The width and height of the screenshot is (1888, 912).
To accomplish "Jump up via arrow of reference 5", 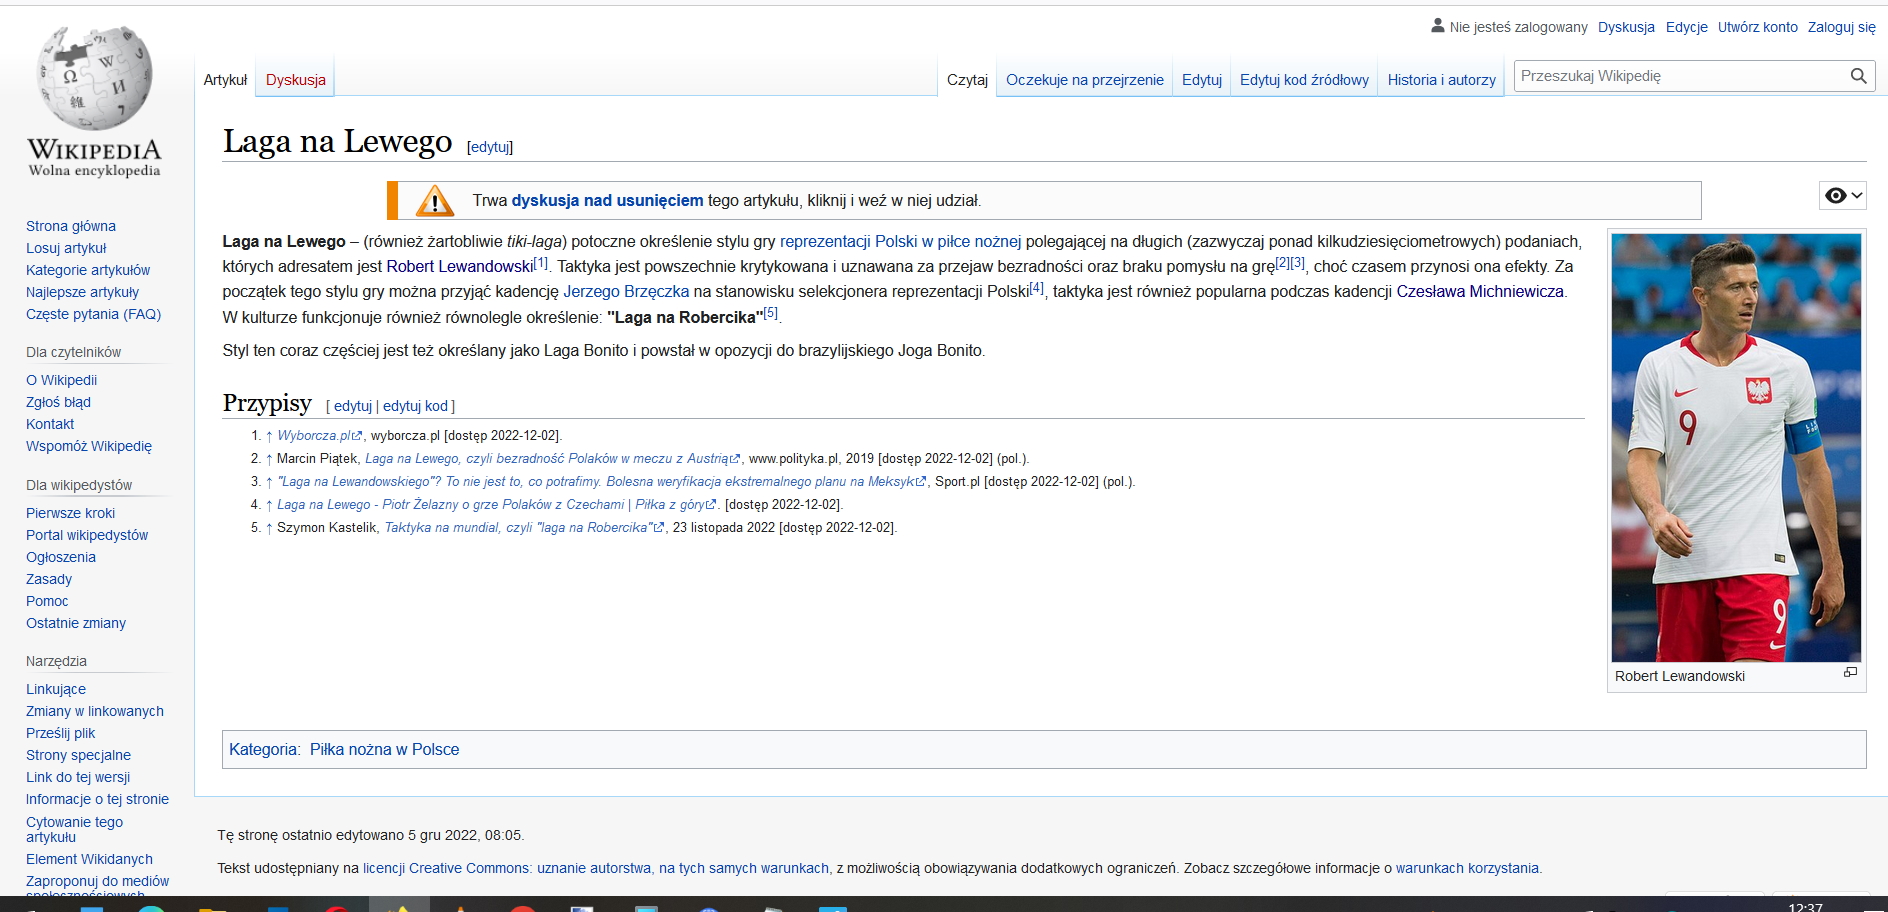I will click(269, 528).
